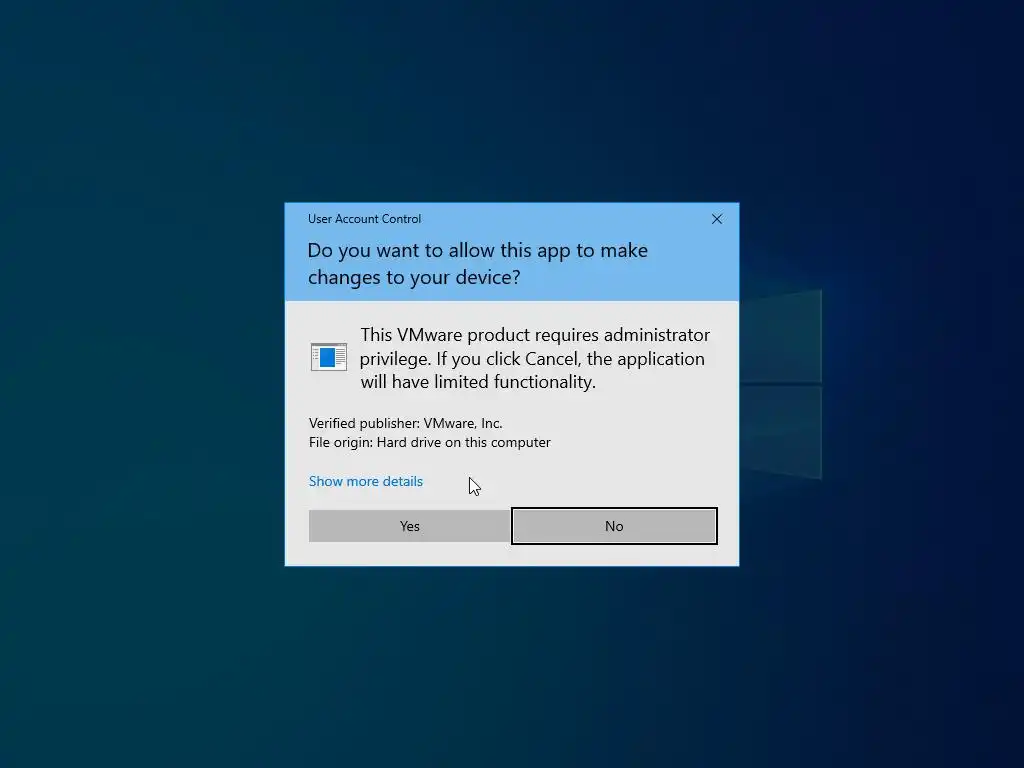
Task: Select the 'Verified publisher: VMware, Inc.' text
Action: (406, 423)
